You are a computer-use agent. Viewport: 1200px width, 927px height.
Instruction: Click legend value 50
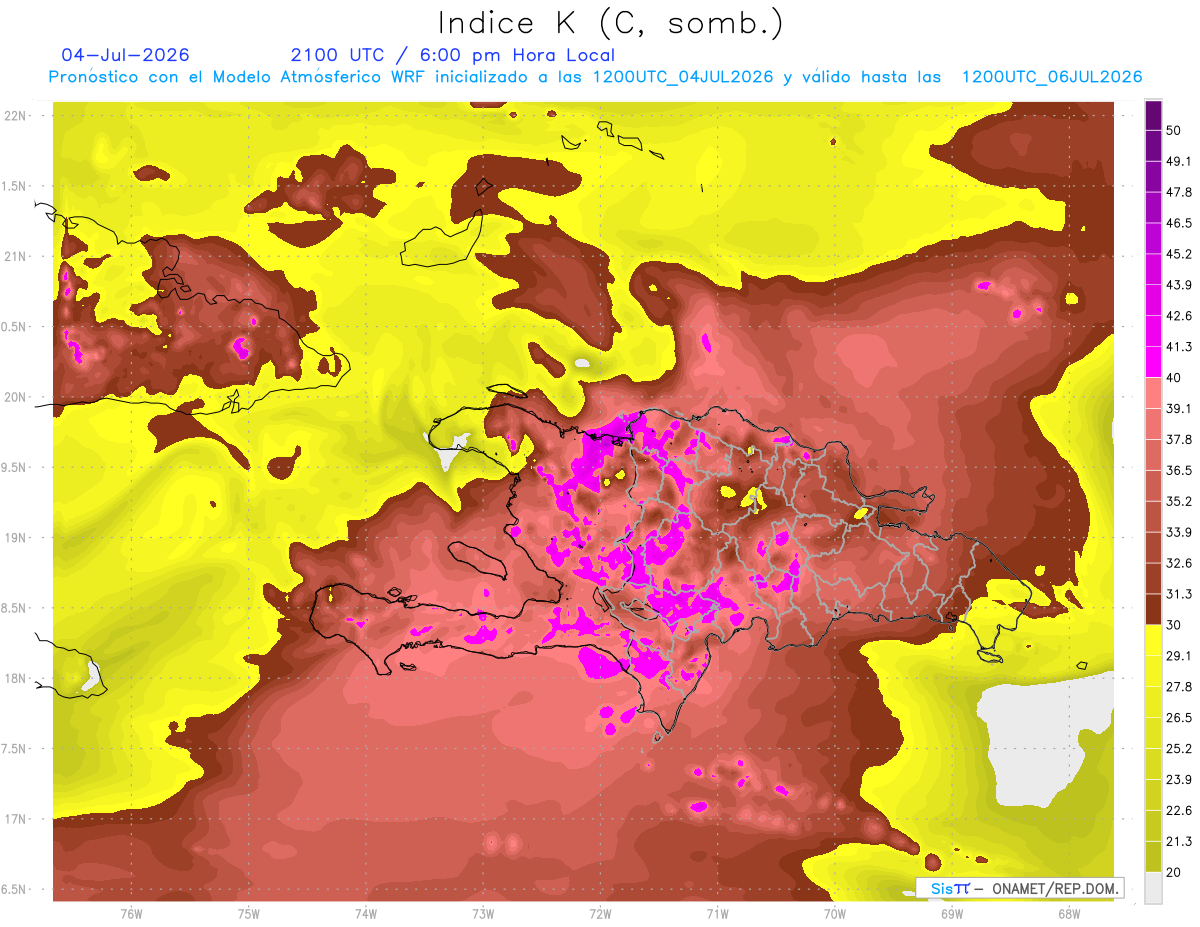click(x=1174, y=131)
